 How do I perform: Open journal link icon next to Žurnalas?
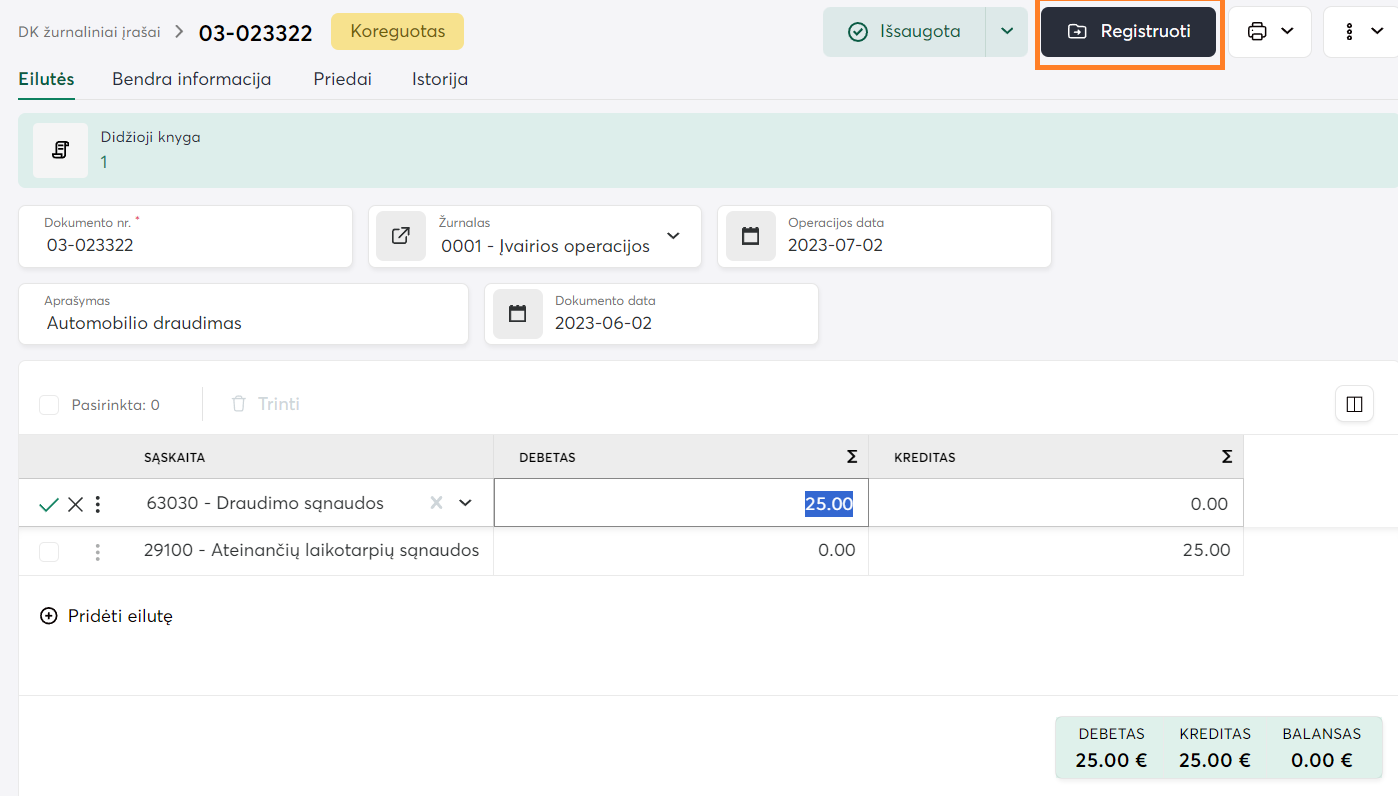click(401, 236)
